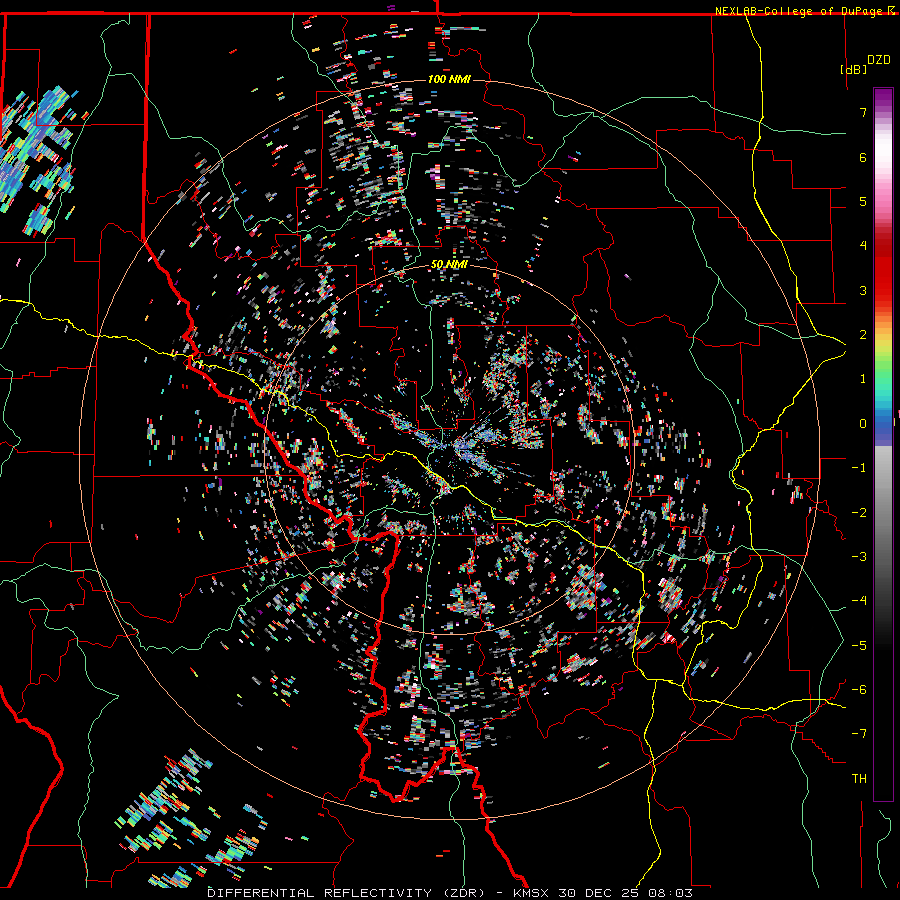Click the -2 value on the scale

(859, 513)
